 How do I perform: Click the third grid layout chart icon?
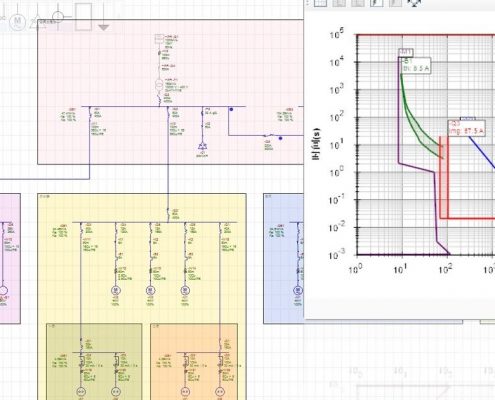coord(358,3)
